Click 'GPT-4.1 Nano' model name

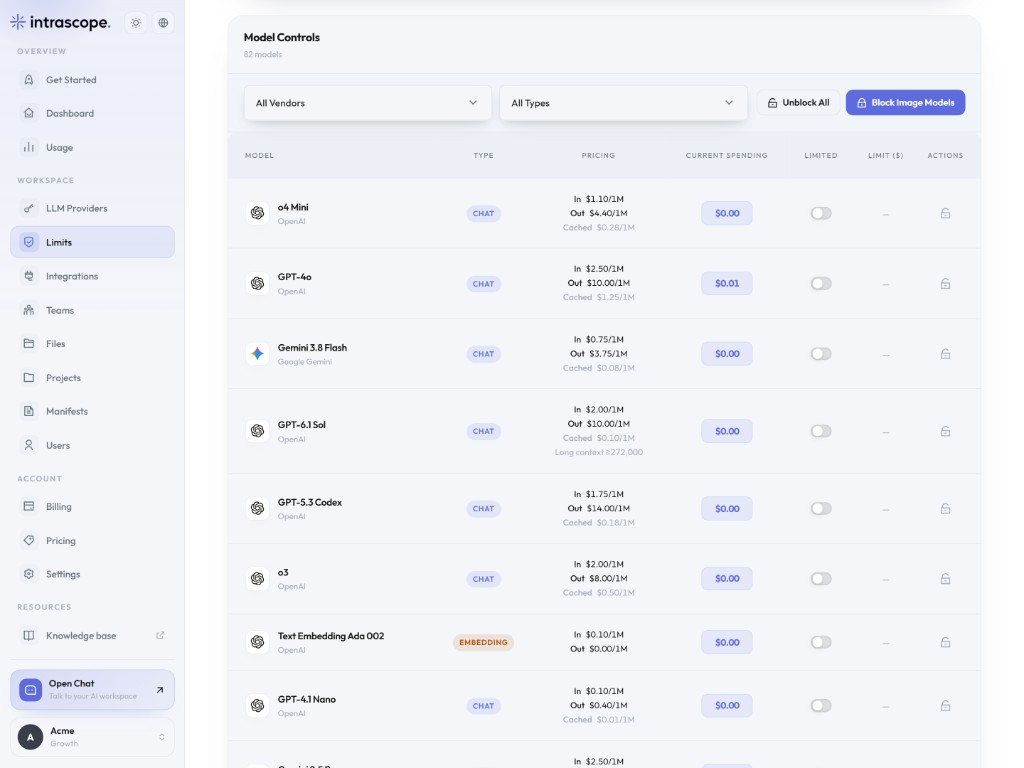307,699
